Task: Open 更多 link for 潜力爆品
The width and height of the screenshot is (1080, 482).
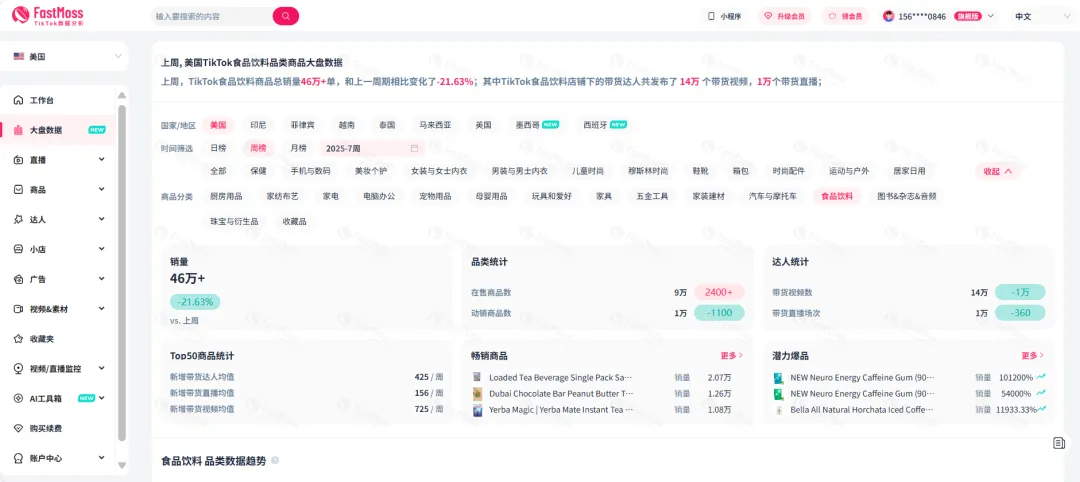Action: pos(1032,356)
